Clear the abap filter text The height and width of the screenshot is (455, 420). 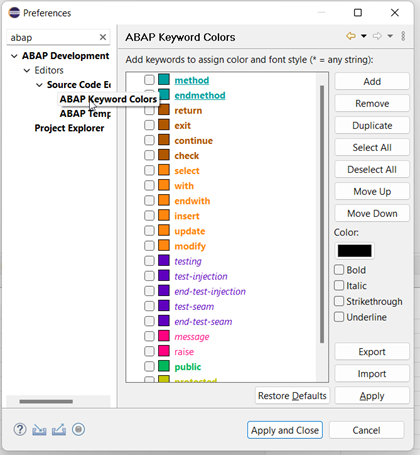tap(103, 37)
